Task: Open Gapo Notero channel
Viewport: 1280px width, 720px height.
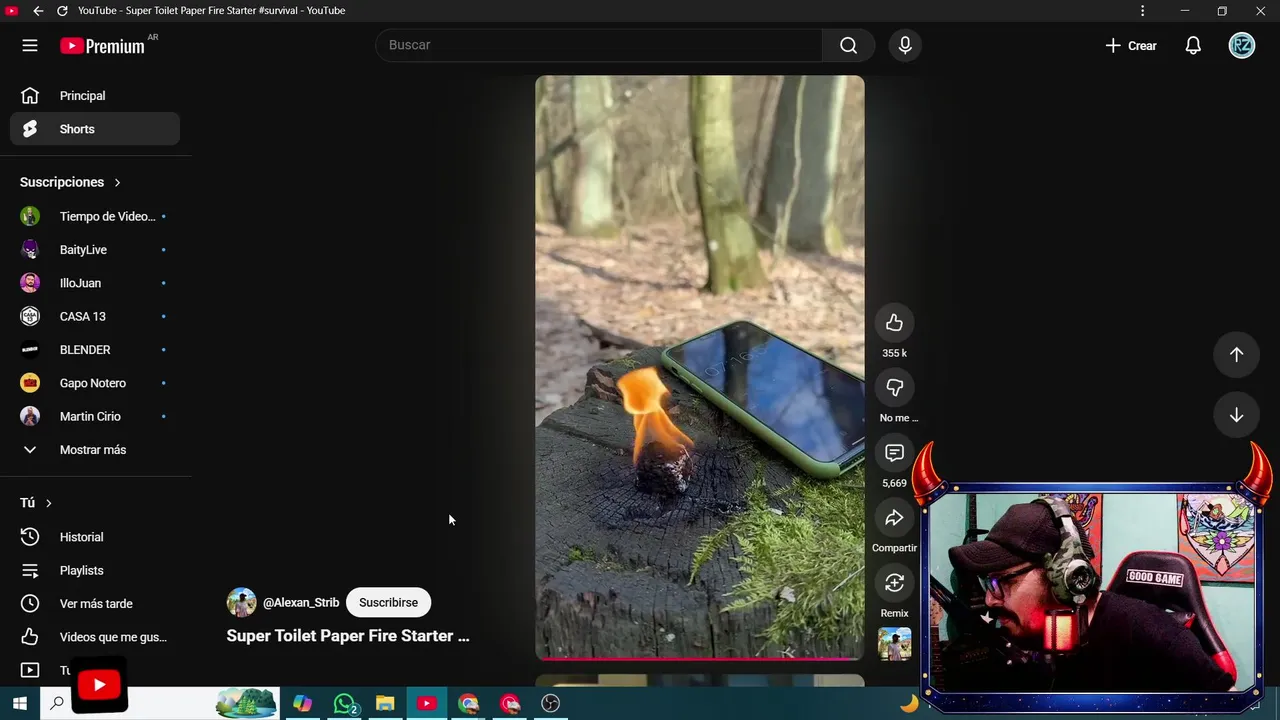Action: [95, 383]
